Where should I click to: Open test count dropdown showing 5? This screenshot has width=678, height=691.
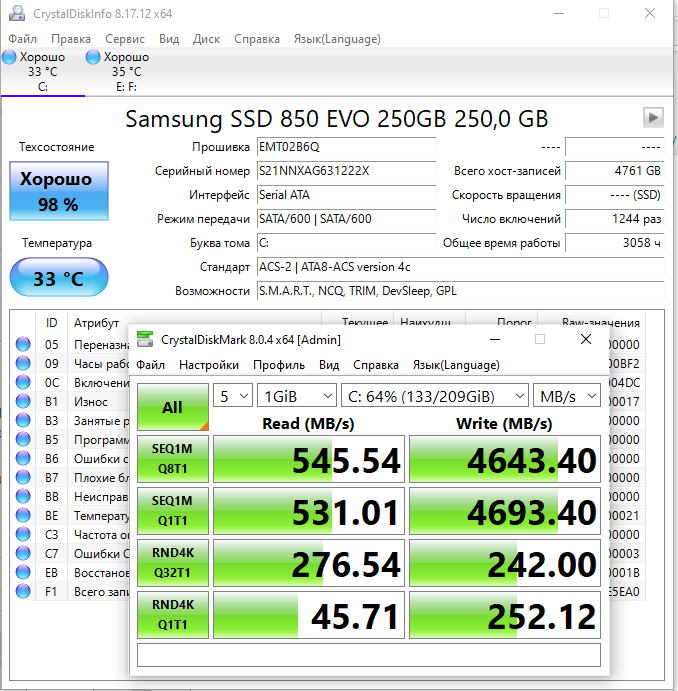[x=233, y=396]
